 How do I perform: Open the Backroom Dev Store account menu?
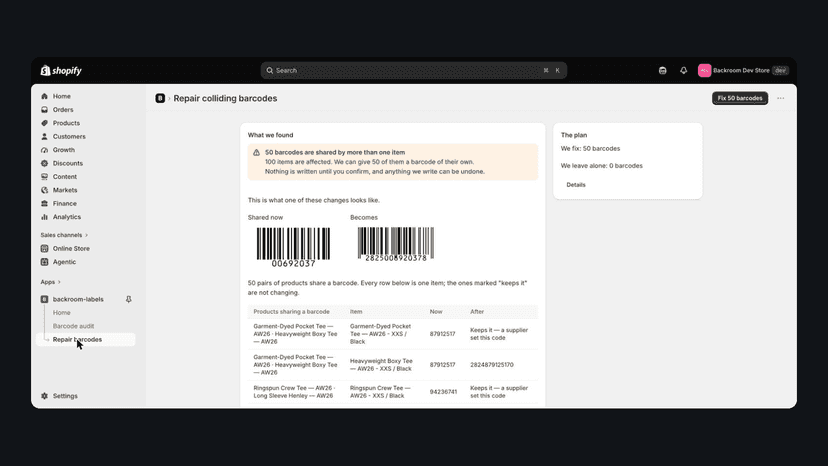coord(743,70)
